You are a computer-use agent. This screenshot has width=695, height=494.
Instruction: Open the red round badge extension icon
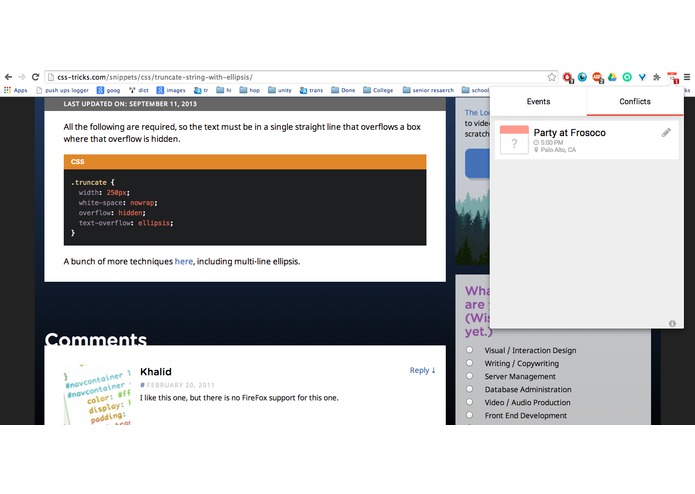[597, 78]
